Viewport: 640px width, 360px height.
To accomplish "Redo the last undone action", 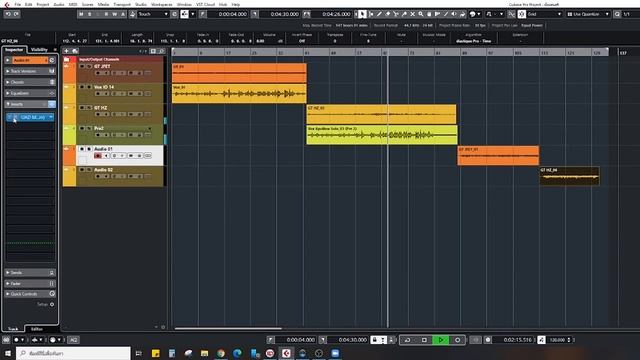I will tap(16, 14).
